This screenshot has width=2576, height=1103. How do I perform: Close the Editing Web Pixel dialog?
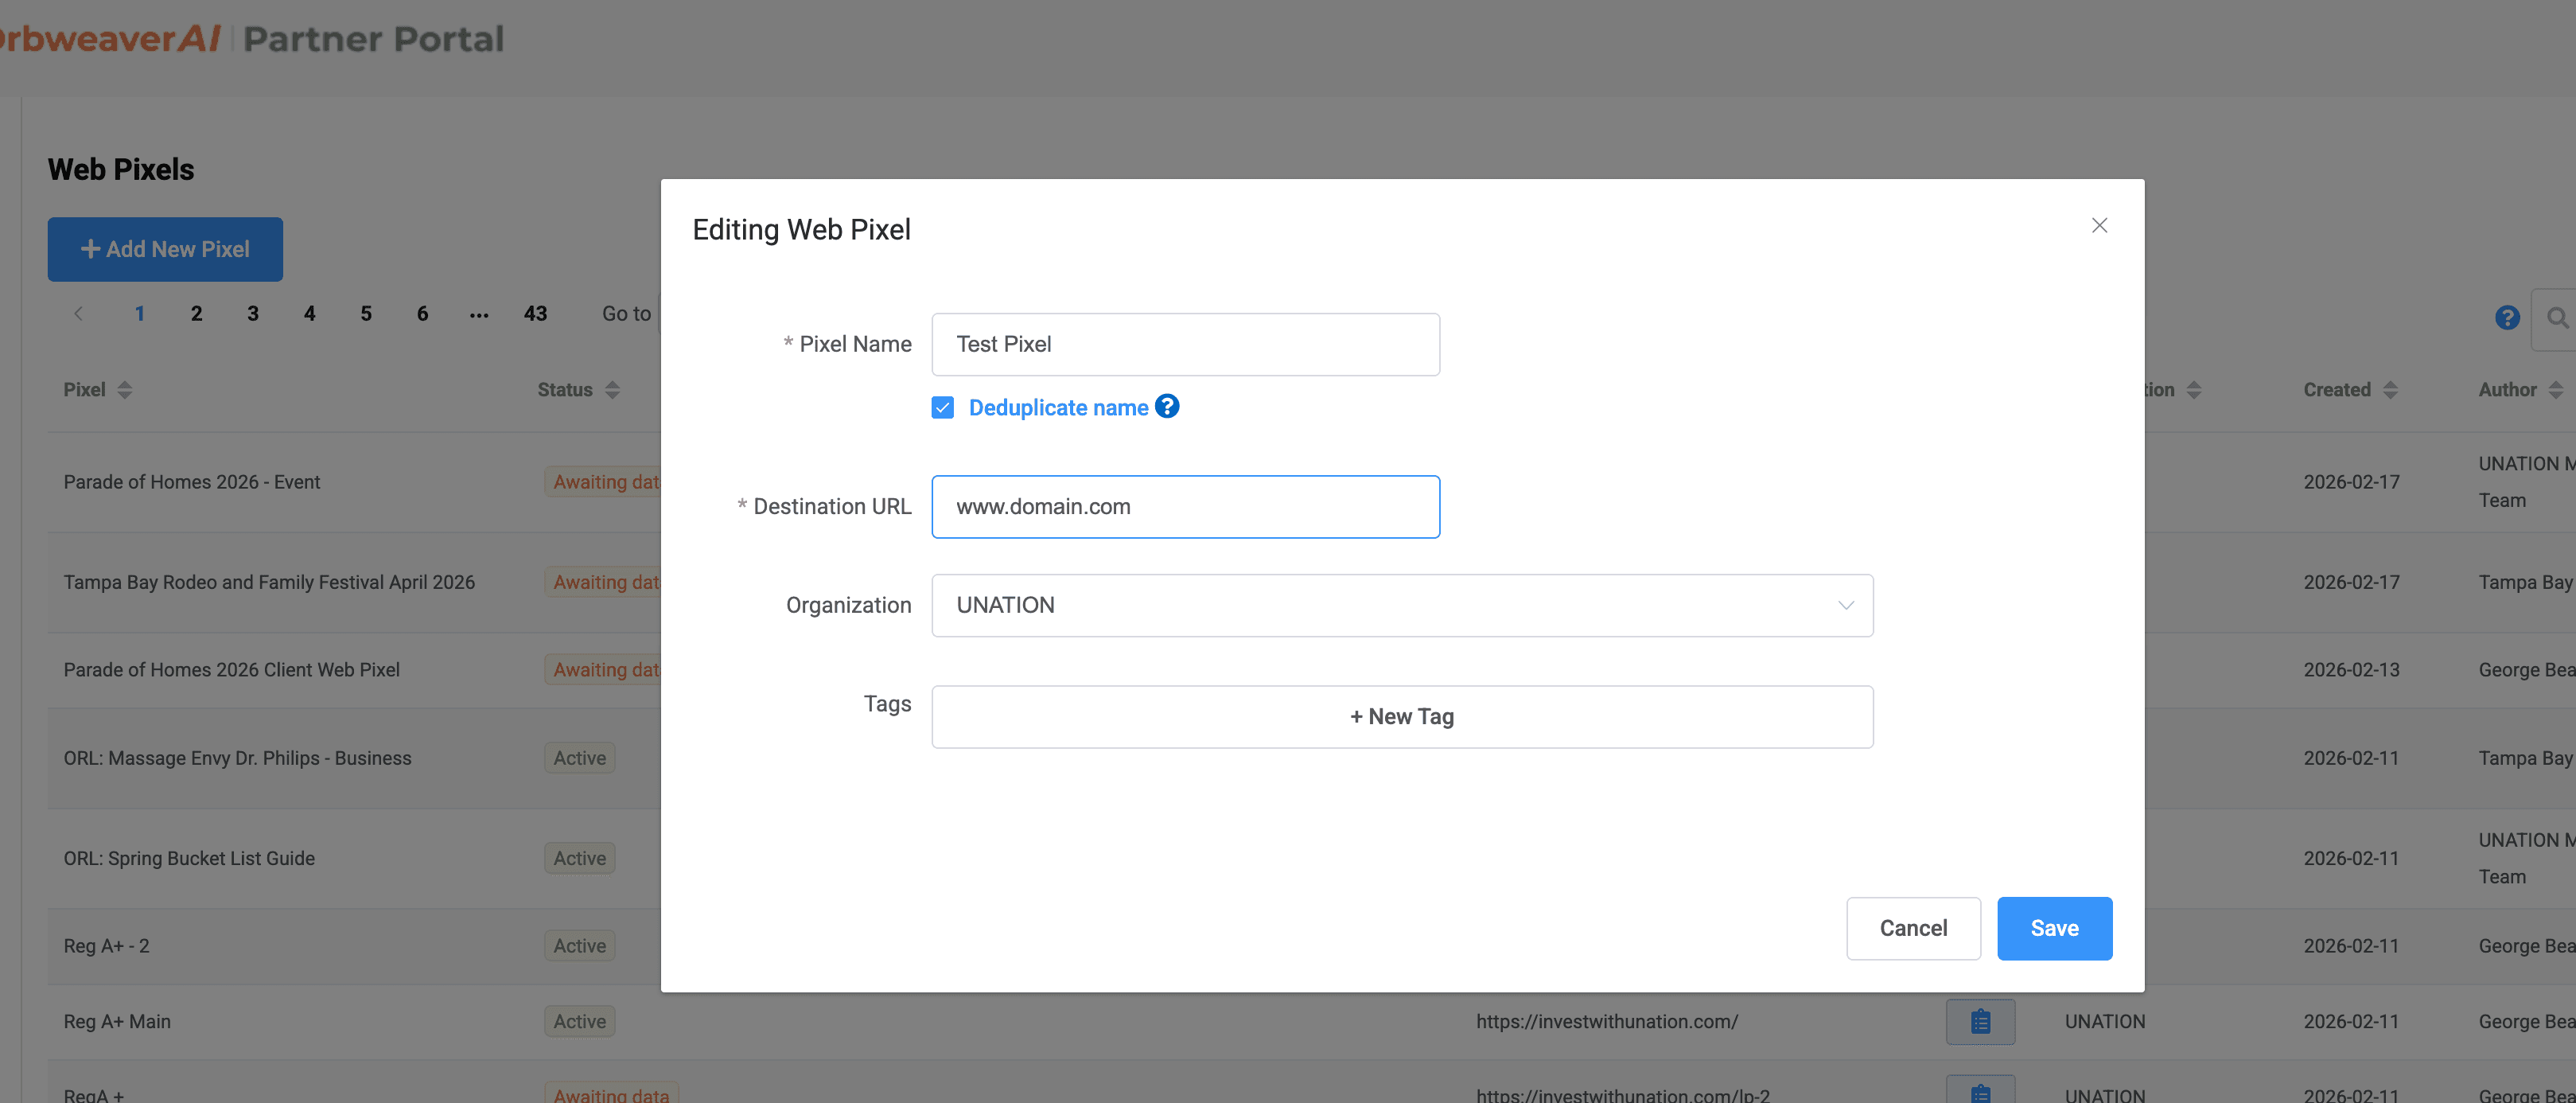pyautogui.click(x=2099, y=226)
